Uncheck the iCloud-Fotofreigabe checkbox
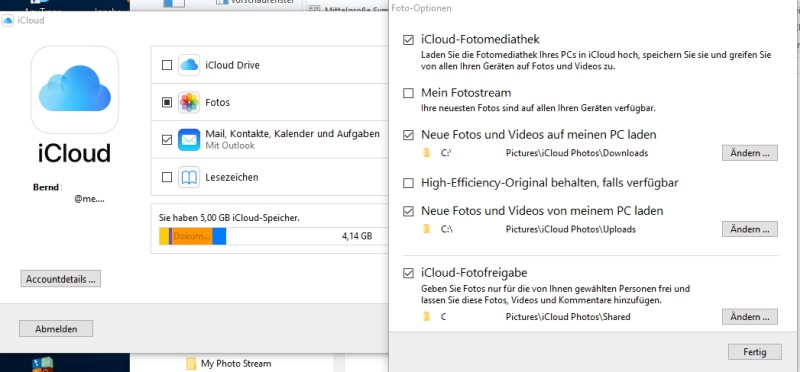 click(408, 273)
